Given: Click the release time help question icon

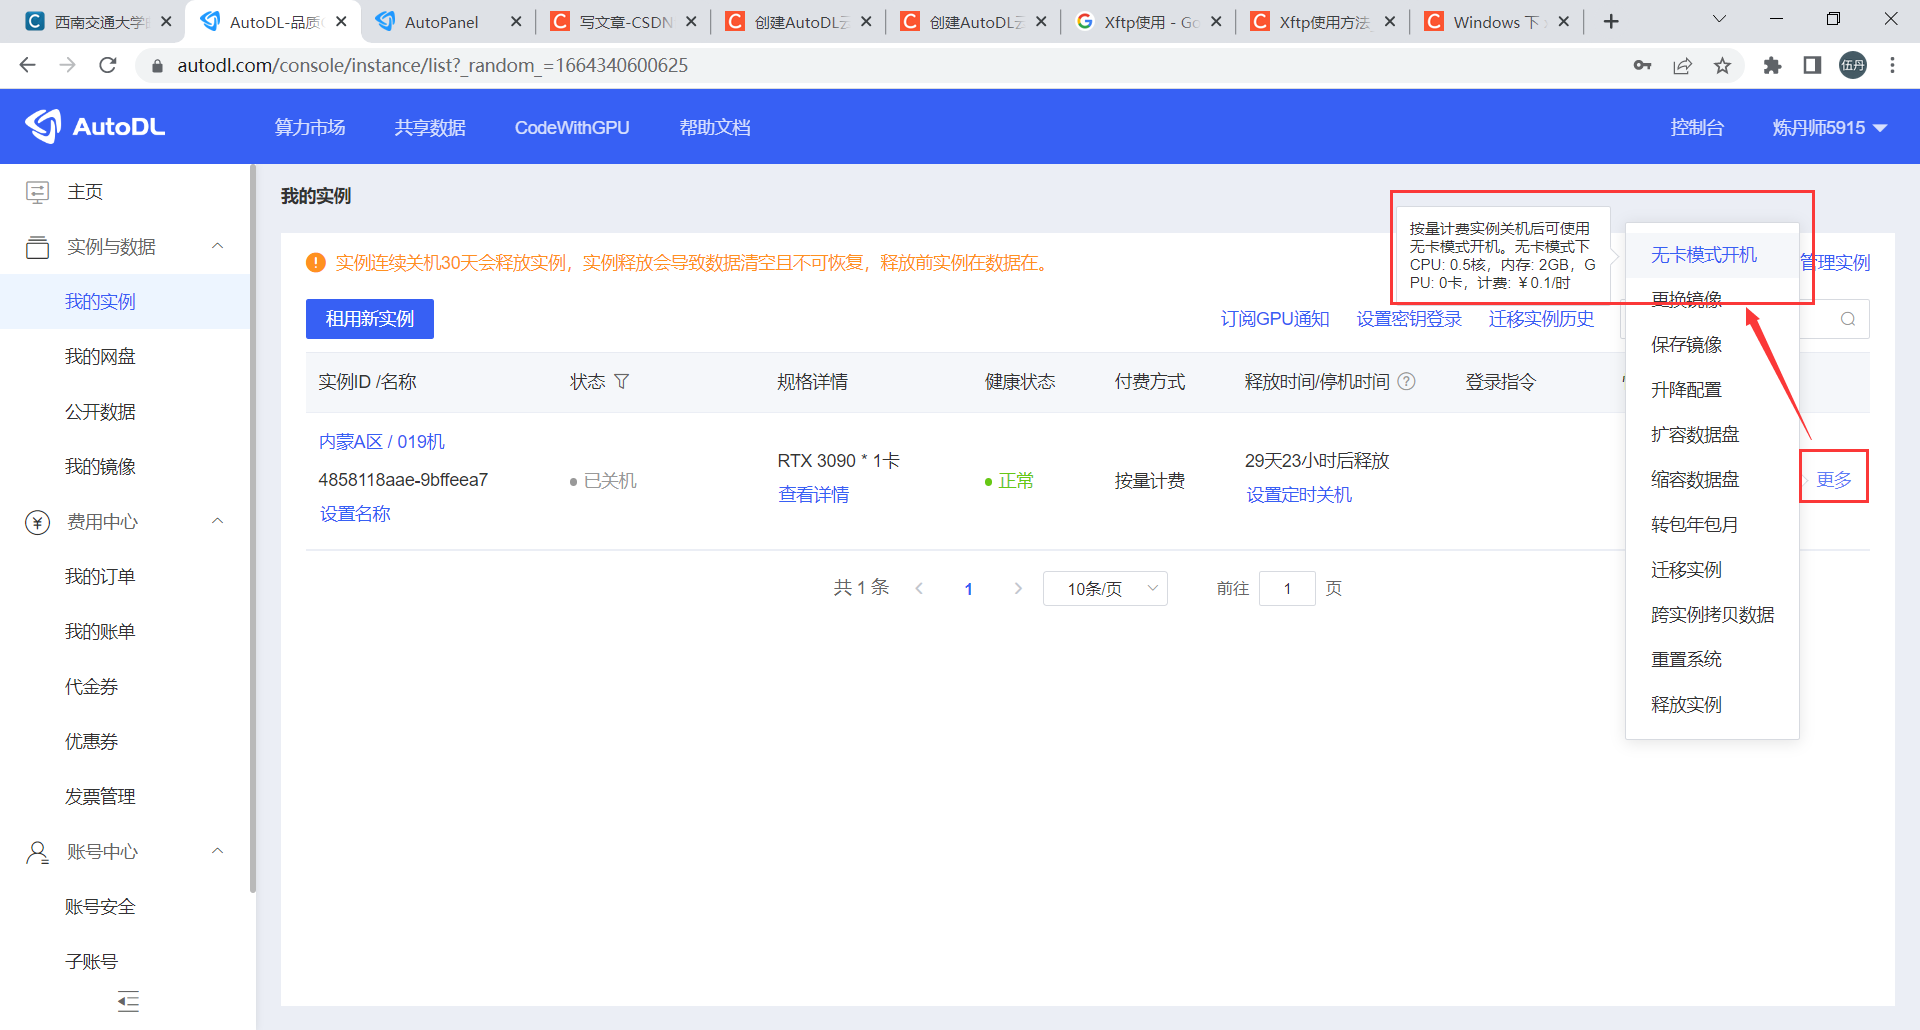Looking at the screenshot, I should (1406, 381).
